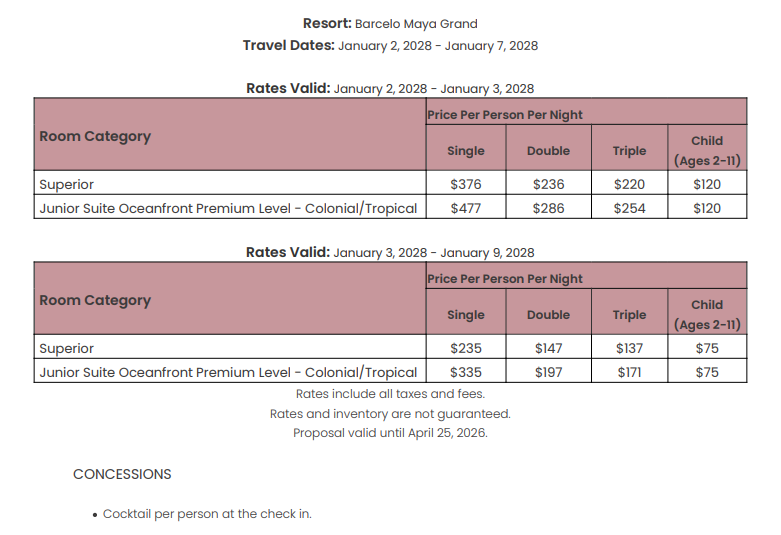Select the $376 Superior single rate
Screen dimensions: 781x535
pyautogui.click(x=466, y=184)
